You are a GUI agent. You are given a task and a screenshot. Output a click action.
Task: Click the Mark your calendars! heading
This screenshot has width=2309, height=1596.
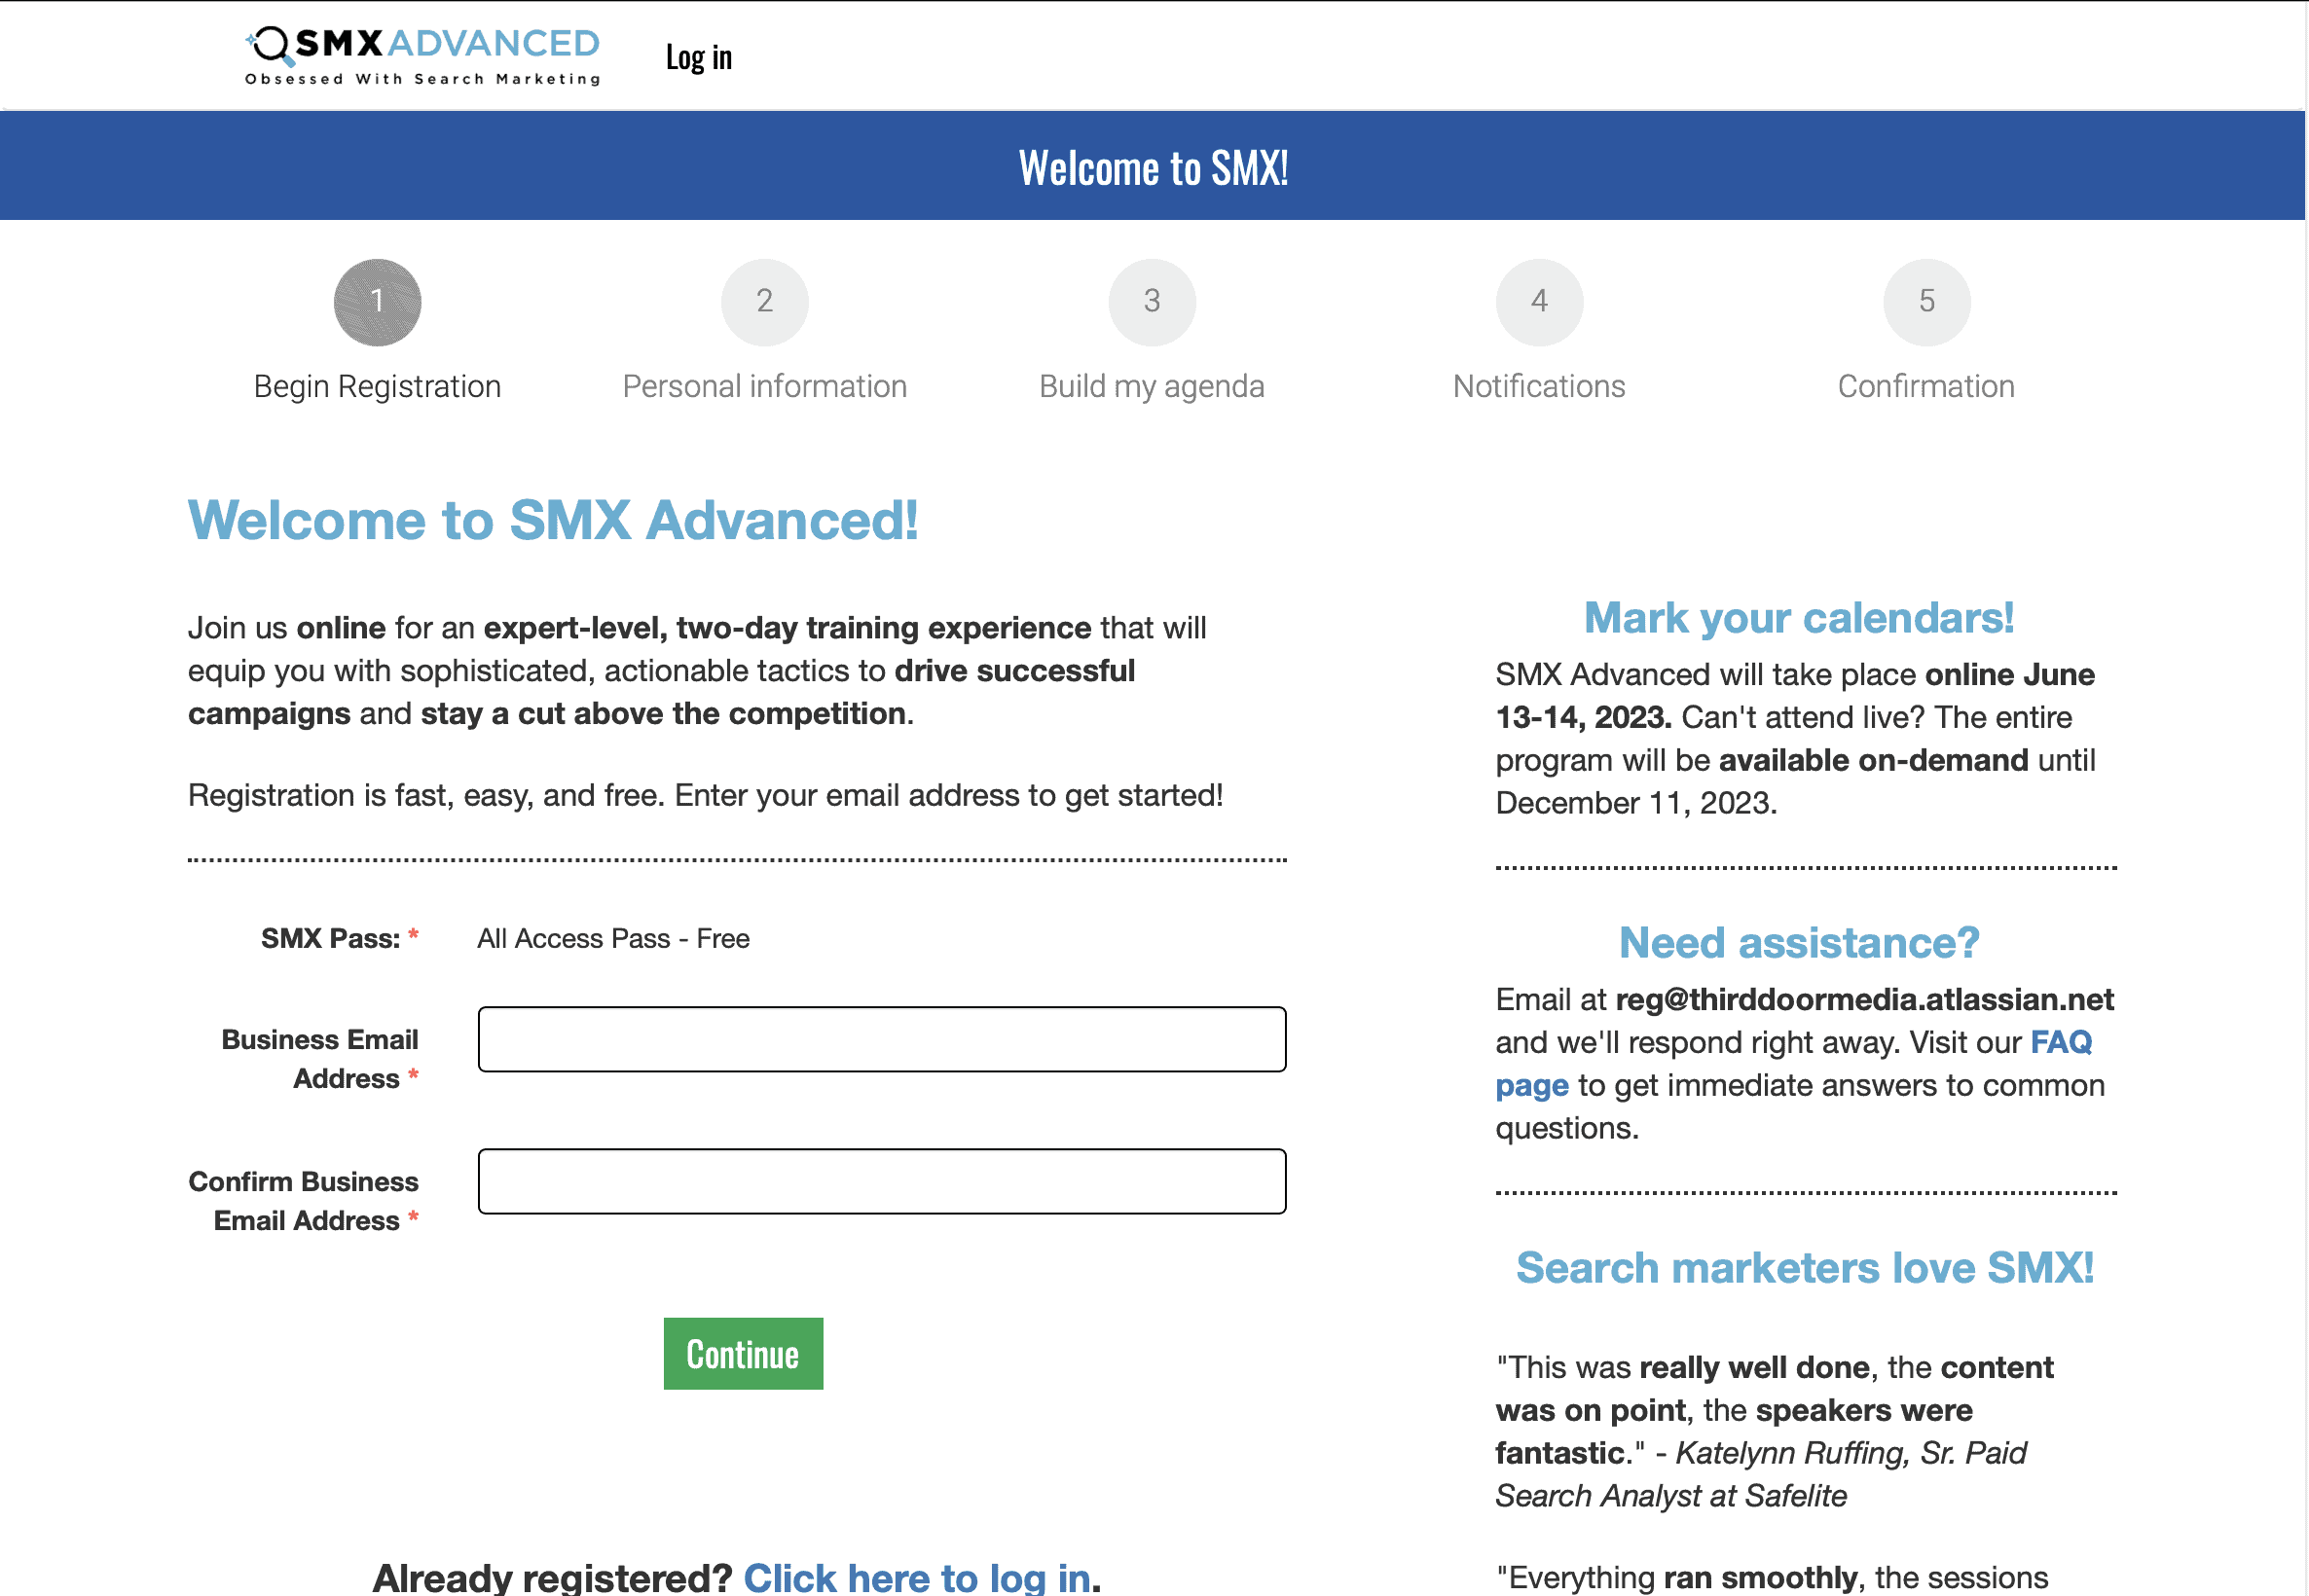[x=1799, y=618]
